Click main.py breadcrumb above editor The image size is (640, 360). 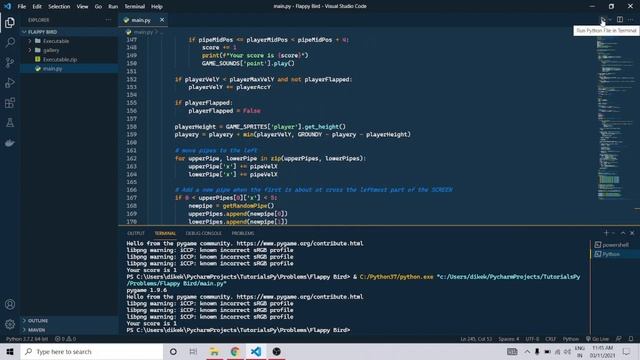(143, 32)
